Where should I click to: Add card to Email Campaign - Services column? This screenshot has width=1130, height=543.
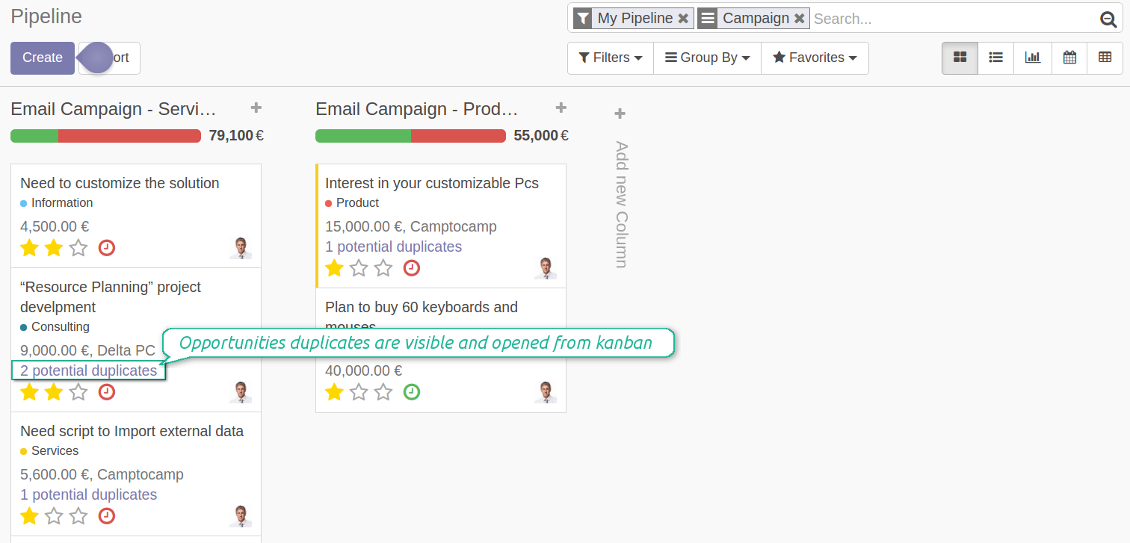[x=256, y=108]
